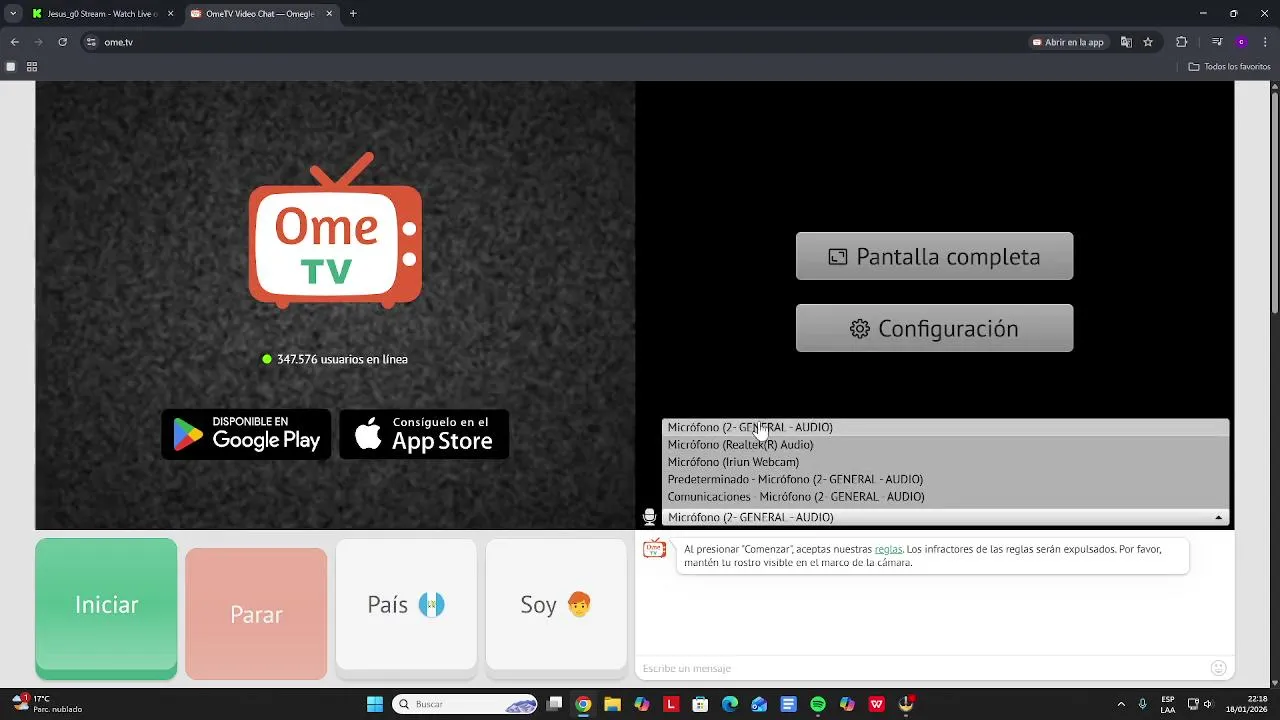Open the apps grid in bookmarks bar
This screenshot has height=720, width=1280.
pyautogui.click(x=32, y=67)
